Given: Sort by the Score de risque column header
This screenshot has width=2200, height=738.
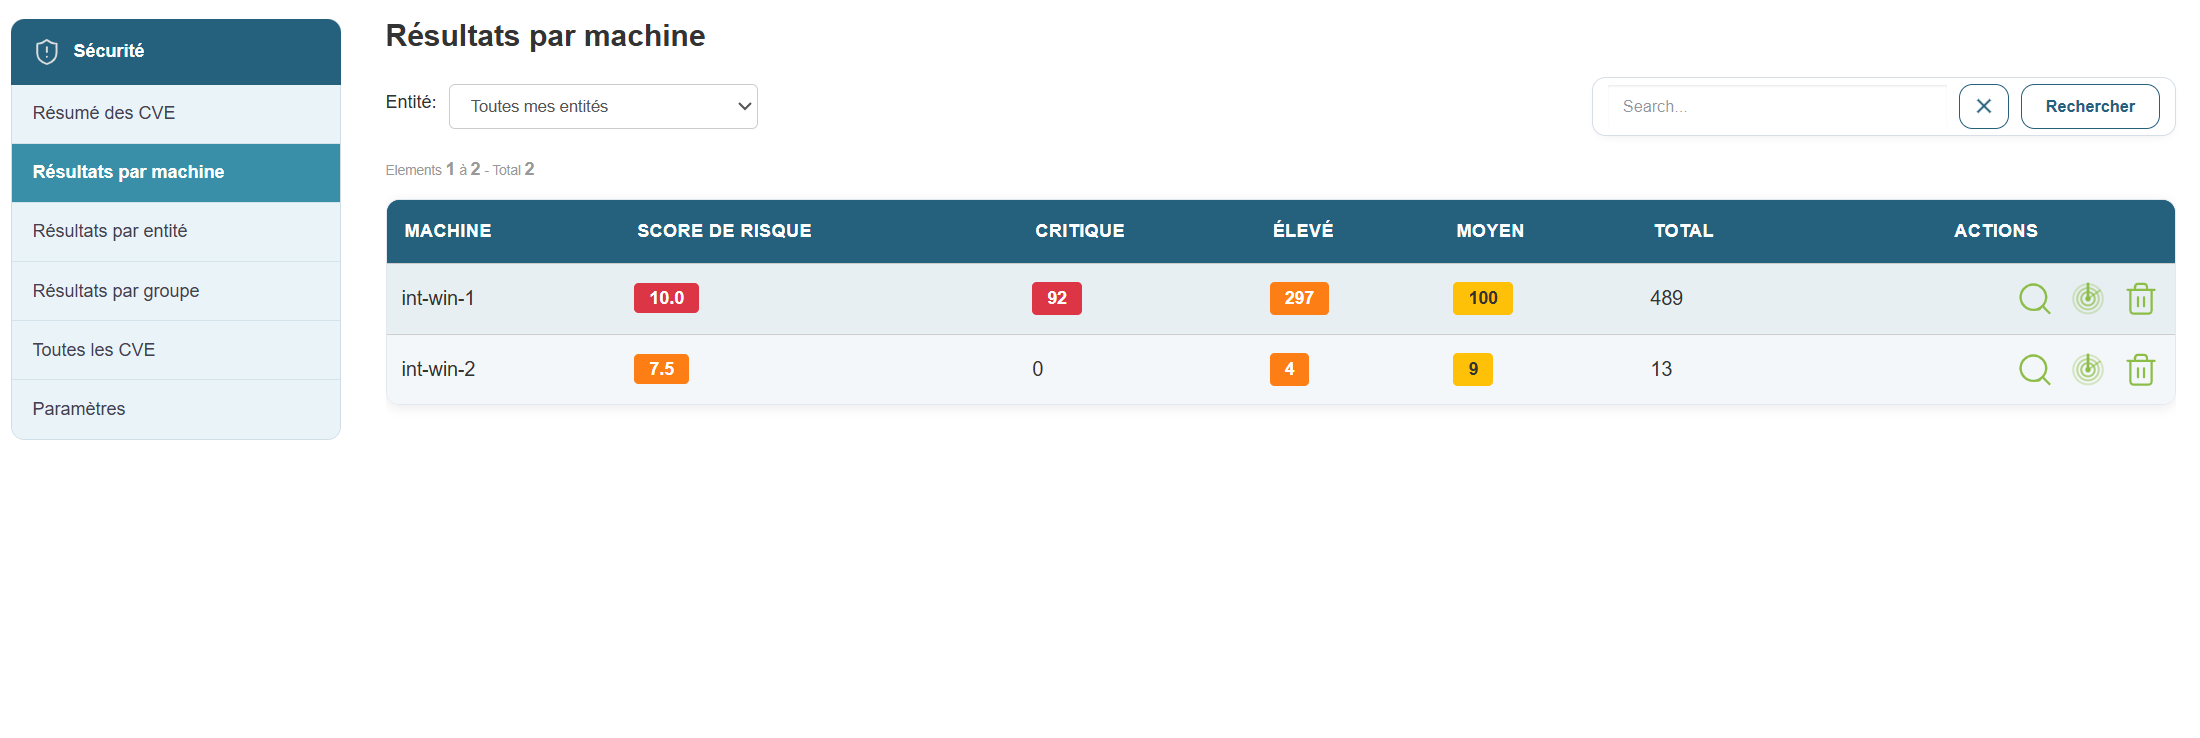Looking at the screenshot, I should point(724,231).
